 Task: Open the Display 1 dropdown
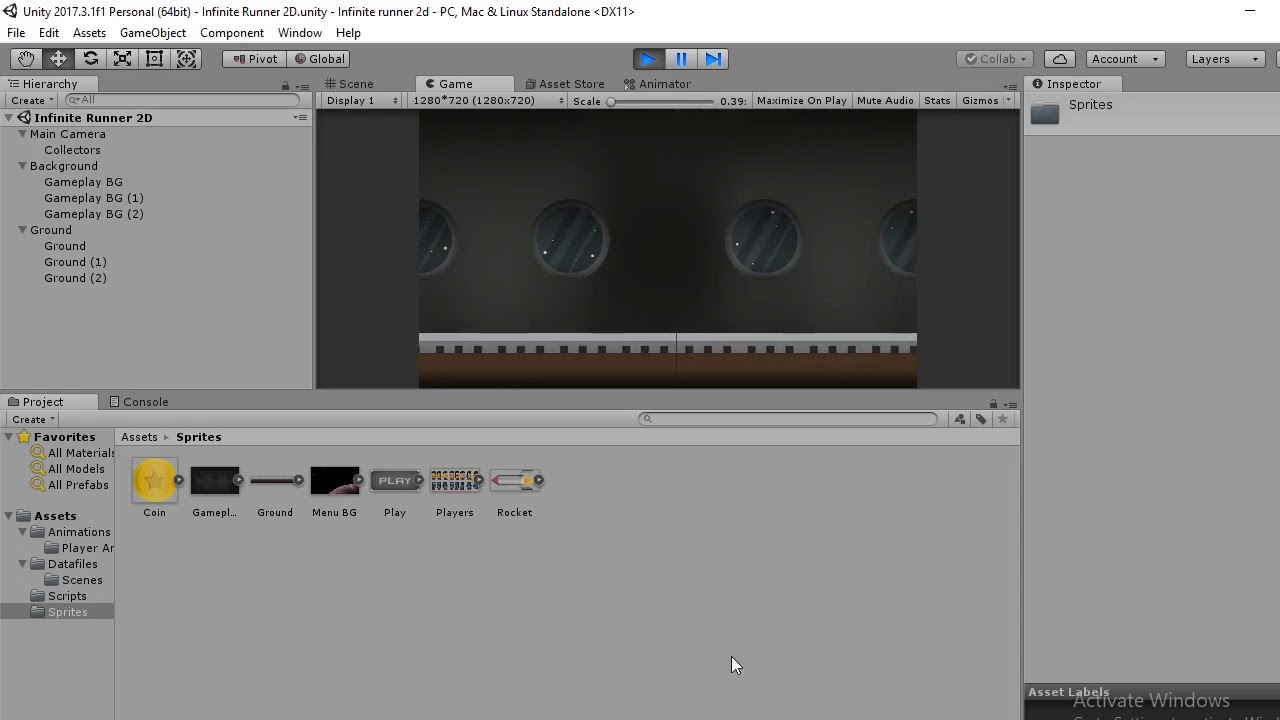click(362, 101)
